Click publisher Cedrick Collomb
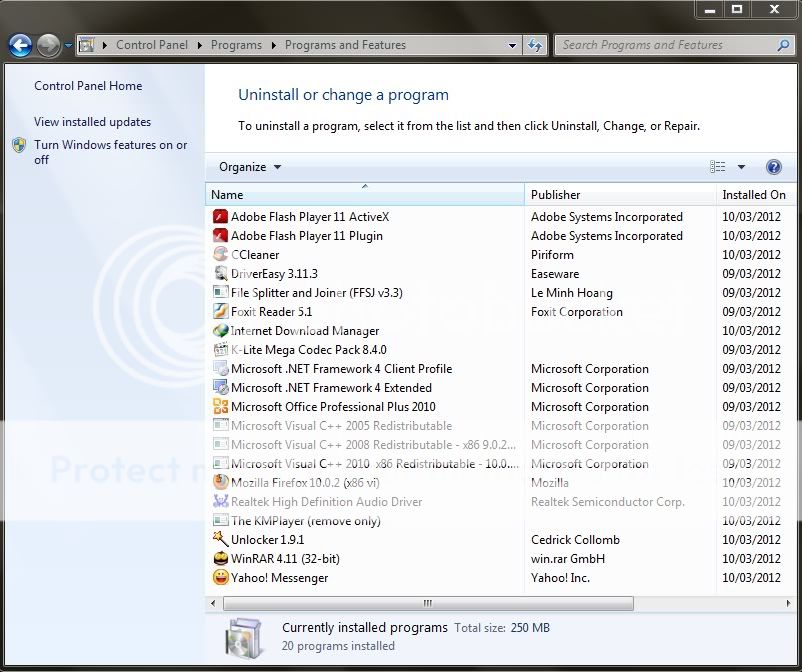The width and height of the screenshot is (802, 672). pyautogui.click(x=575, y=540)
